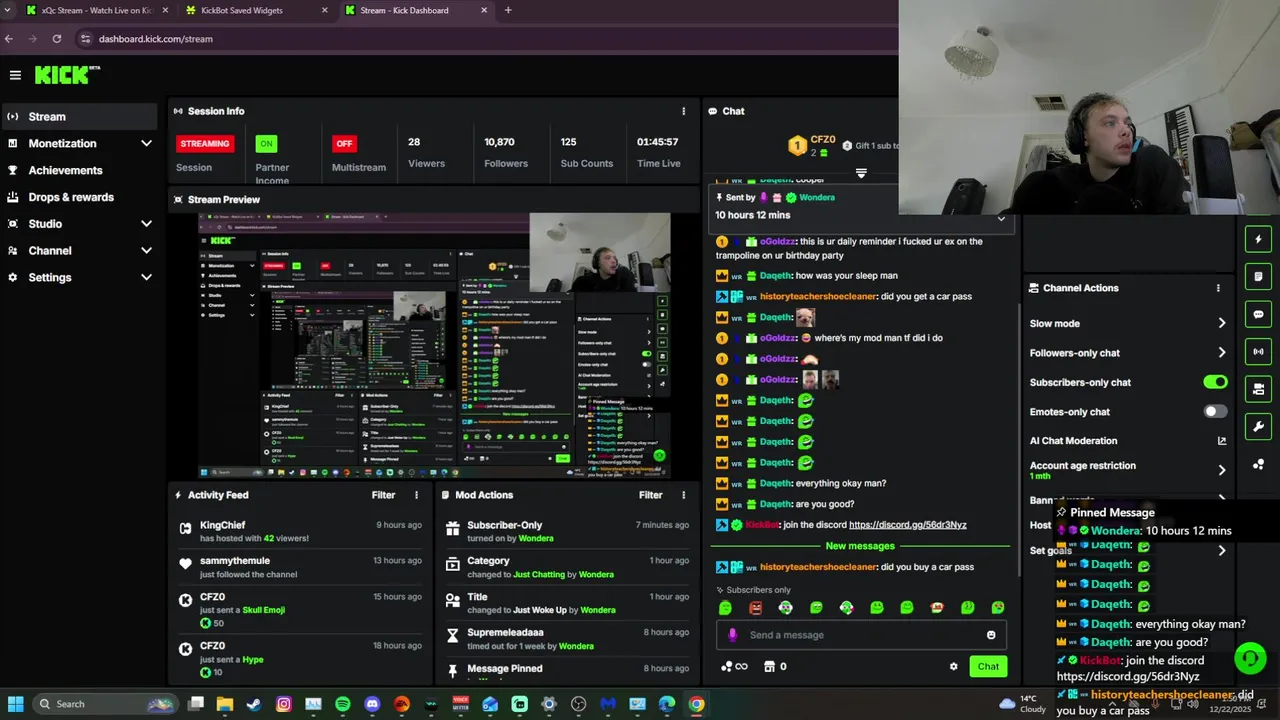Screen dimensions: 1280x720
Task: Open Spotify from the taskbar
Action: coord(343,704)
